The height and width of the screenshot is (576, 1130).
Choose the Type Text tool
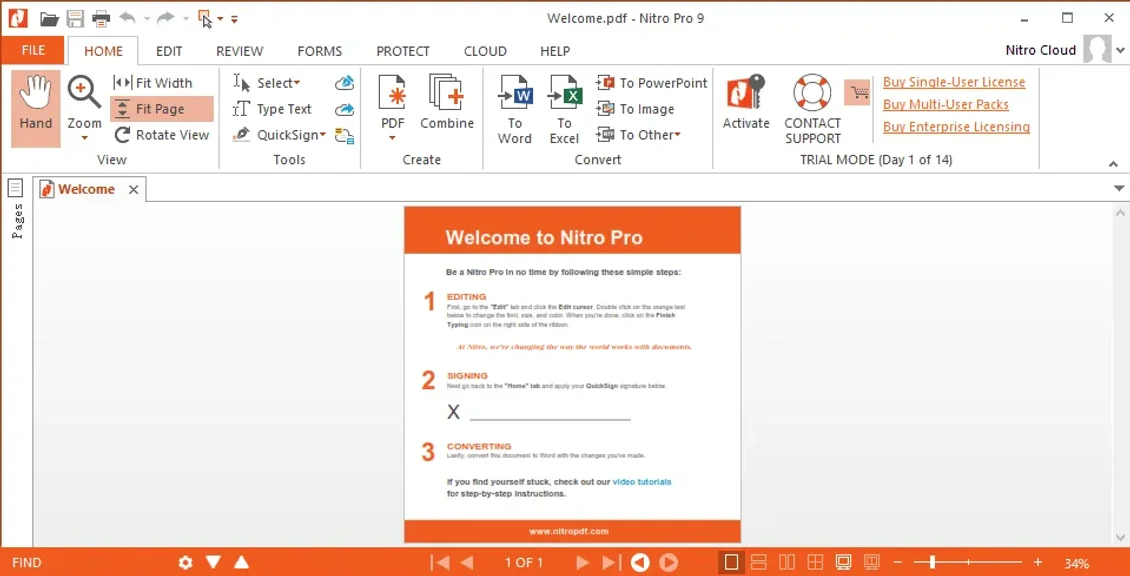coord(272,109)
